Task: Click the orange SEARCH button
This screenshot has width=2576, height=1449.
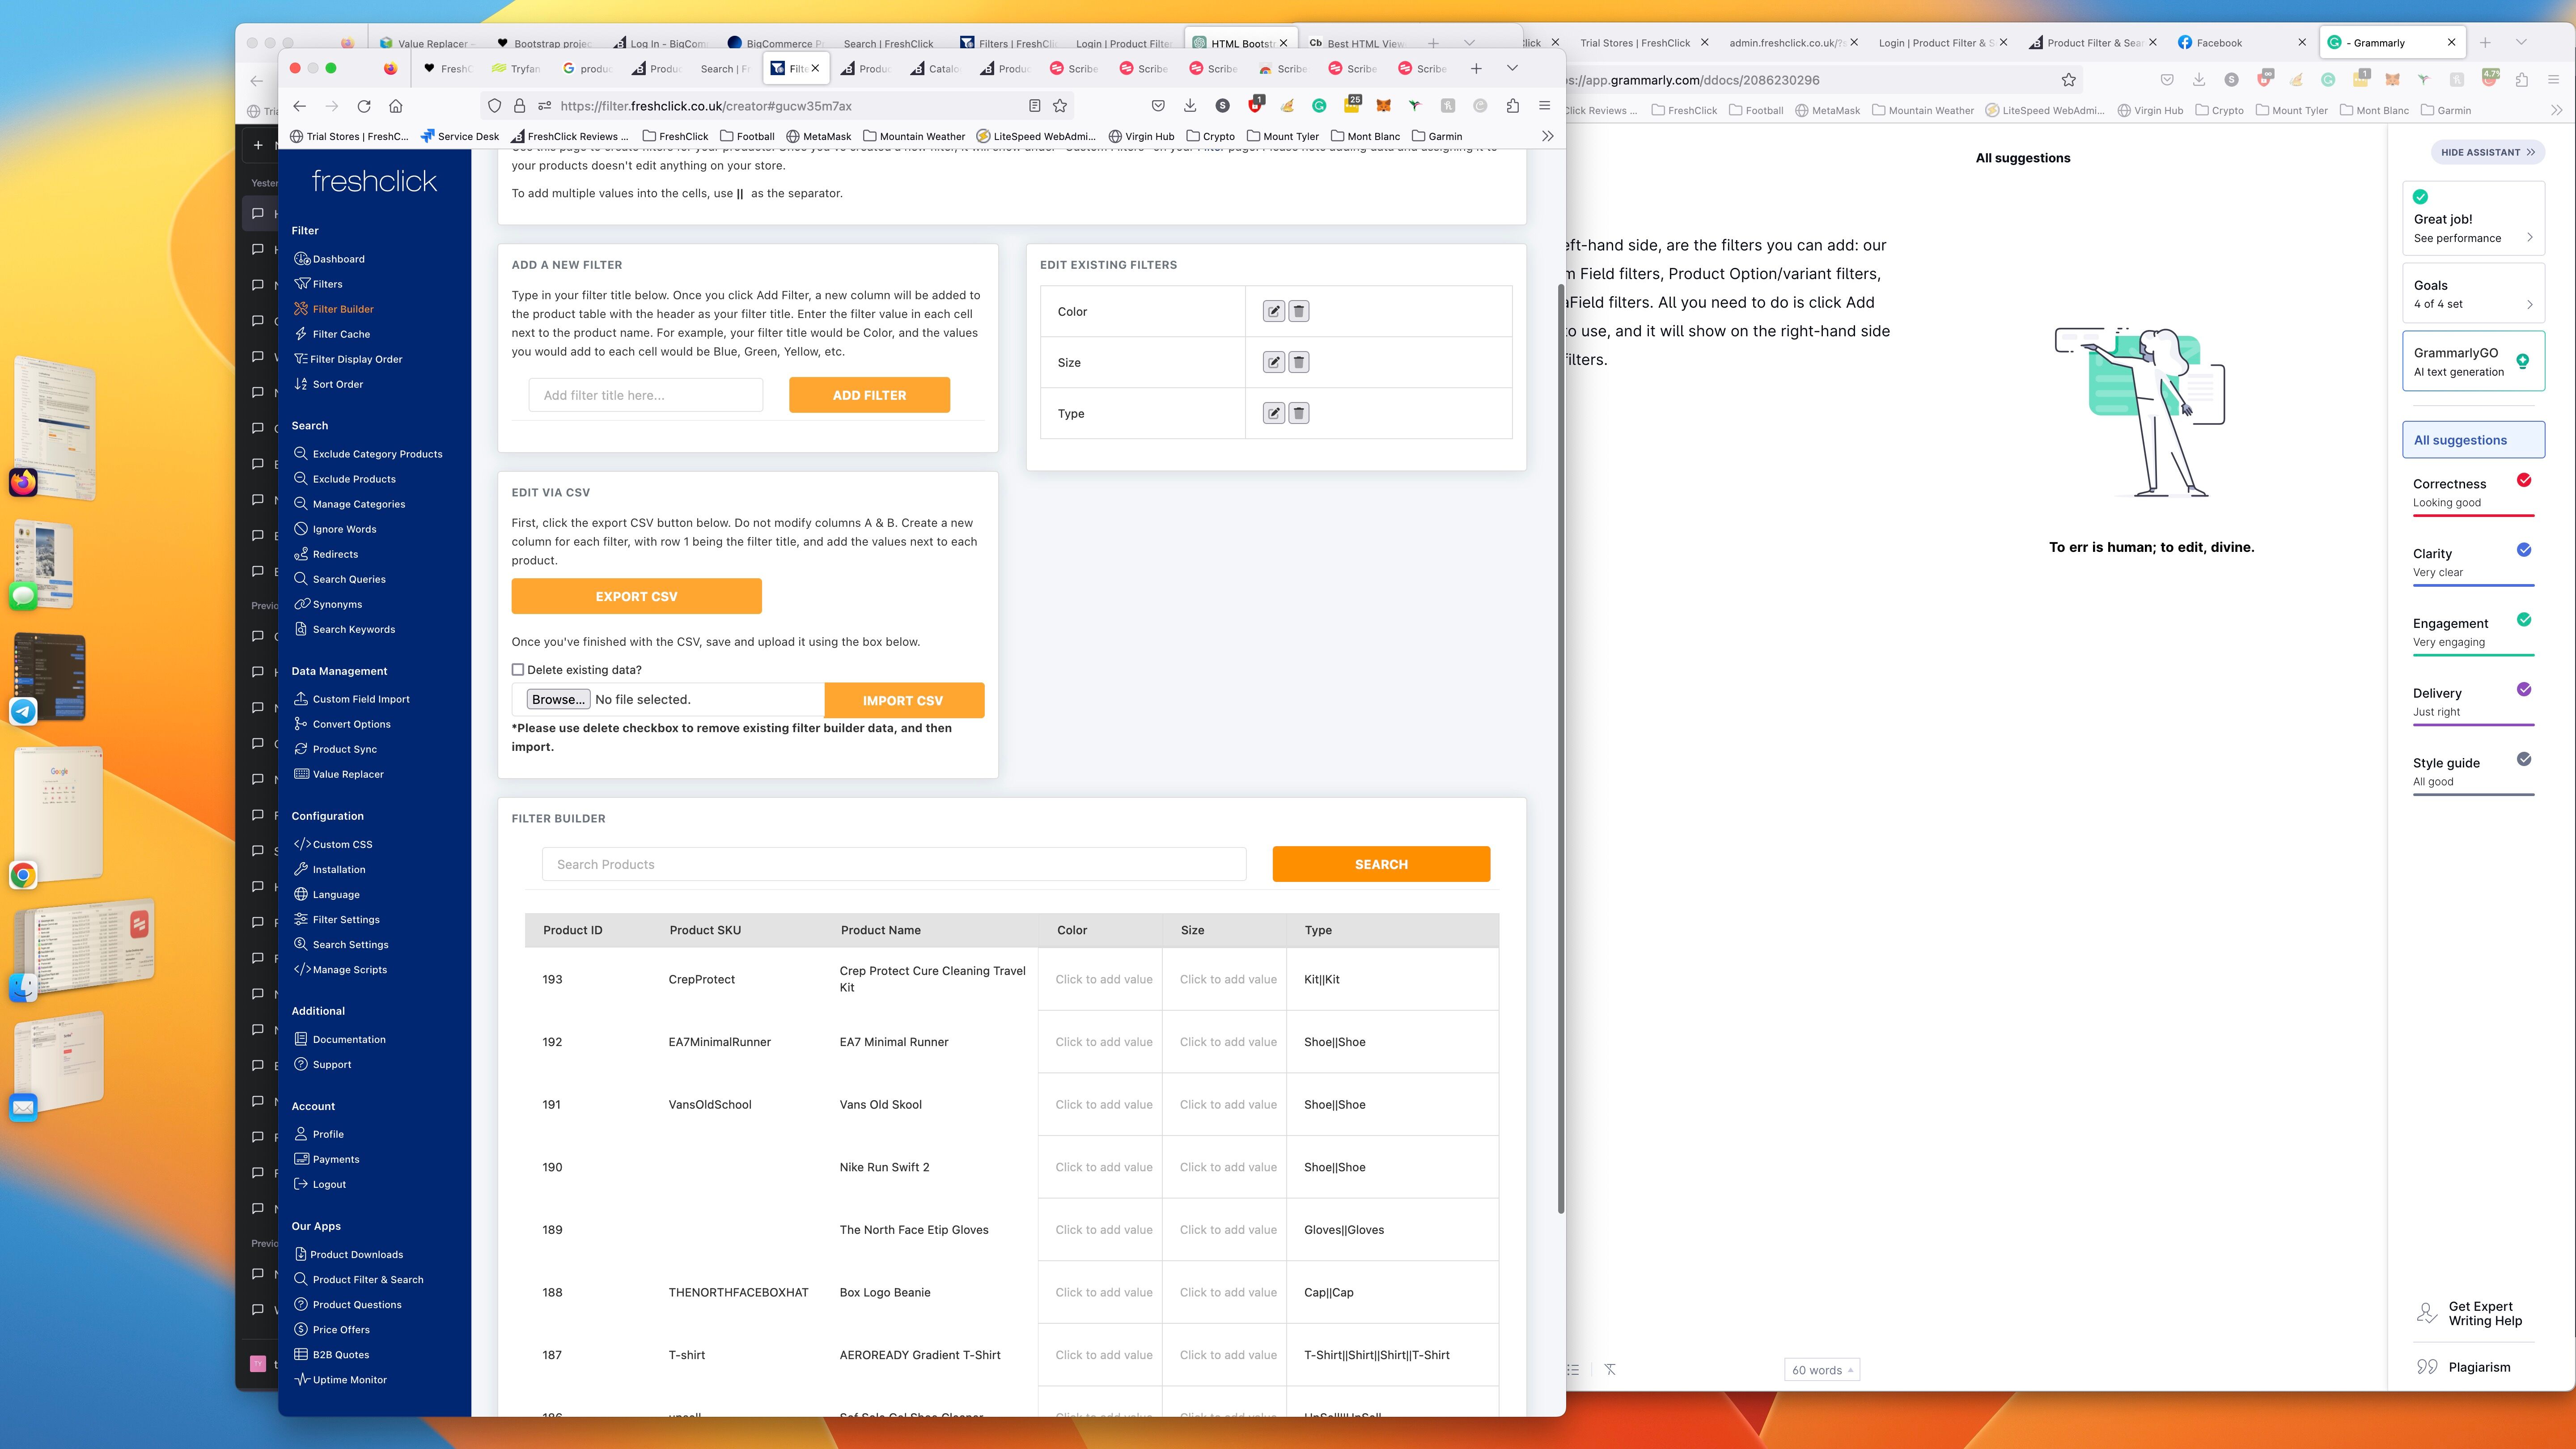Action: (1381, 864)
